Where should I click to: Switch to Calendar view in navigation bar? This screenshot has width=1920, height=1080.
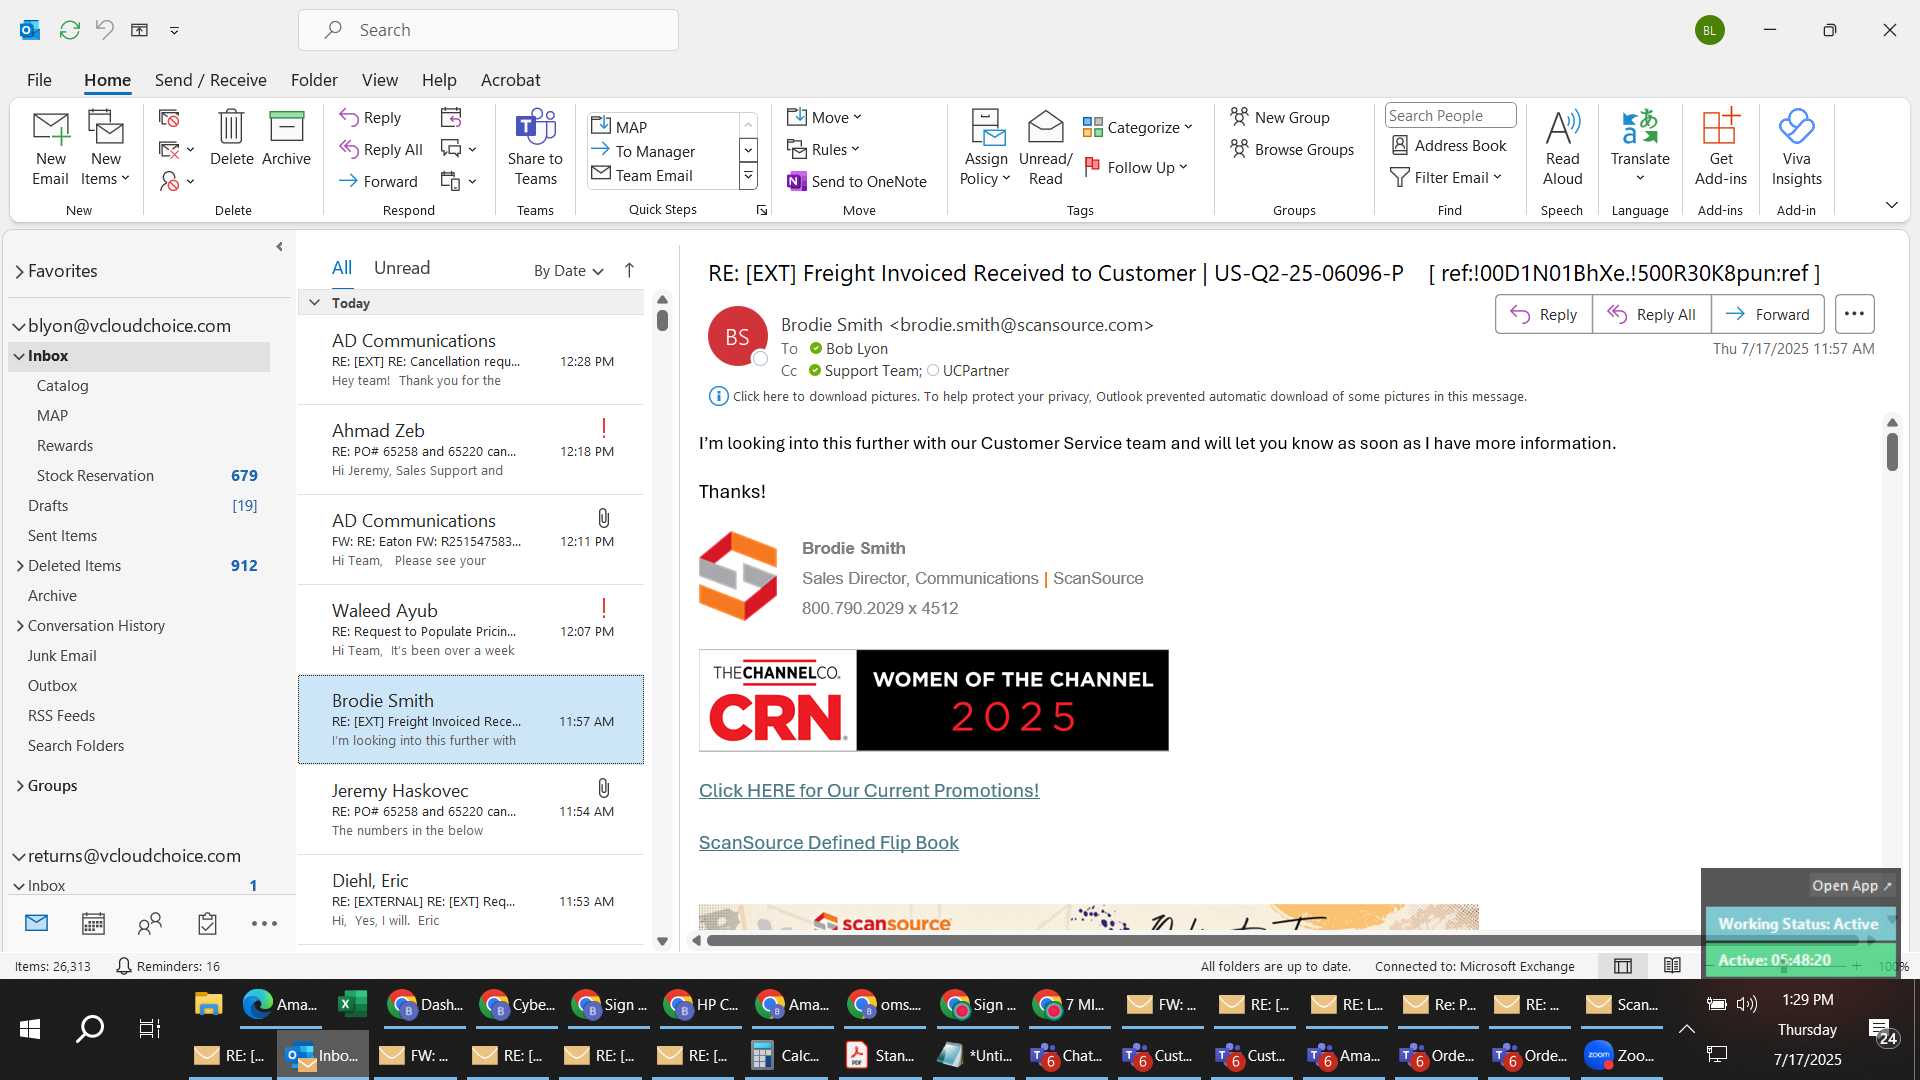(93, 923)
